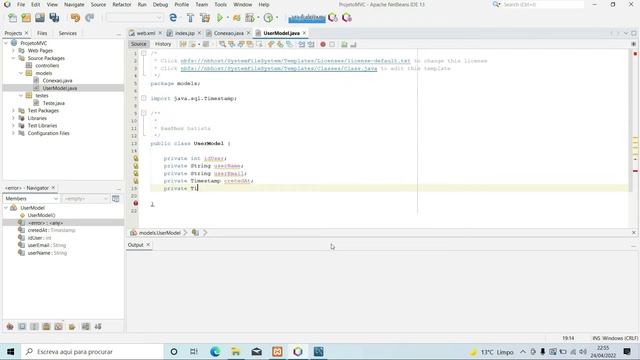Click createdAt : Timestamp in Navigator
The height and width of the screenshot is (360, 640).
[x=51, y=230]
